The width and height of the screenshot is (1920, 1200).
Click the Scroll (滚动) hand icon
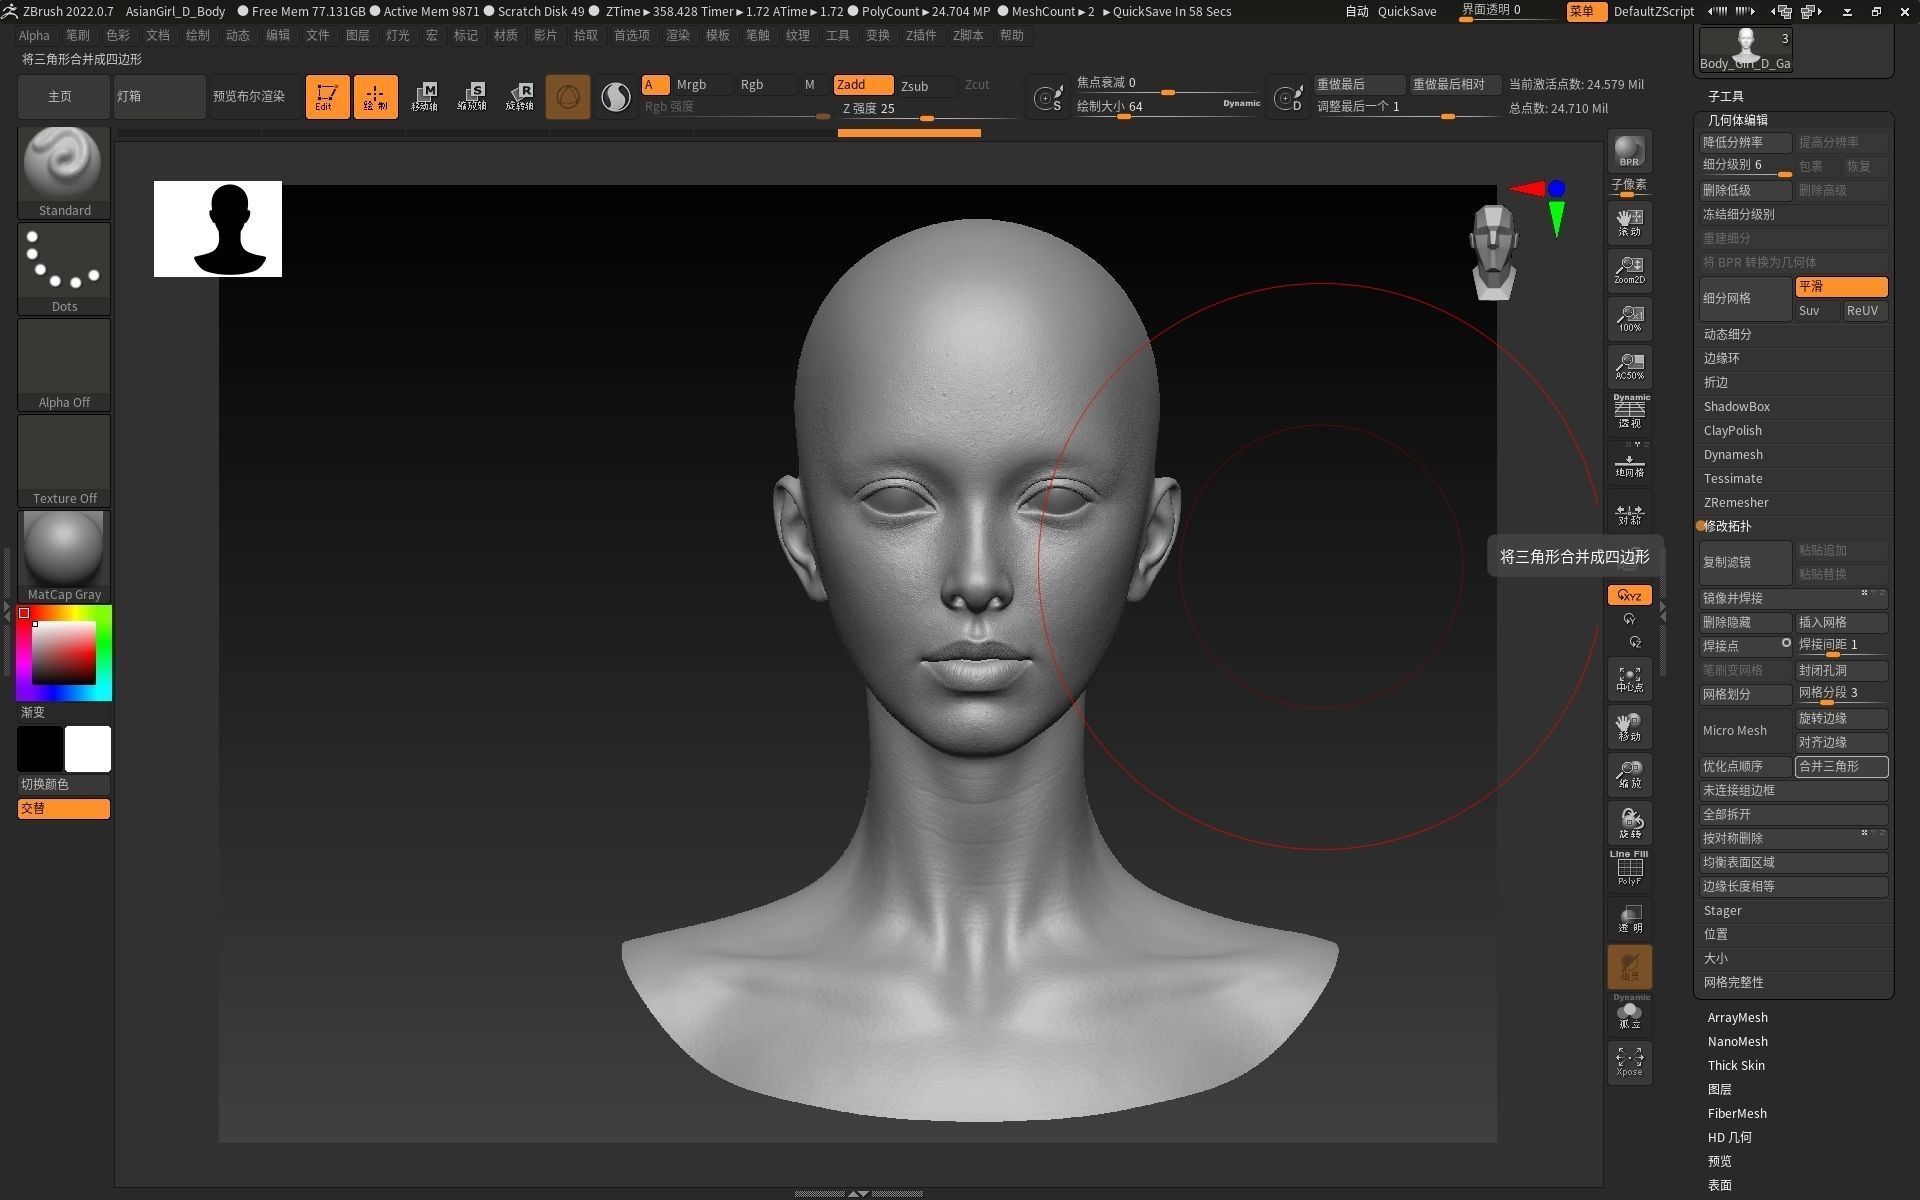tap(1629, 222)
